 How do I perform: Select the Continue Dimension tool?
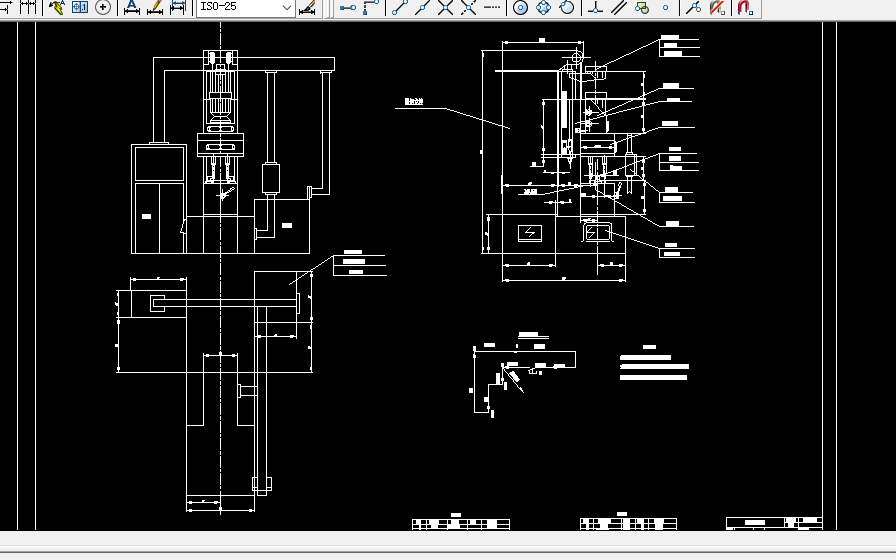click(27, 7)
